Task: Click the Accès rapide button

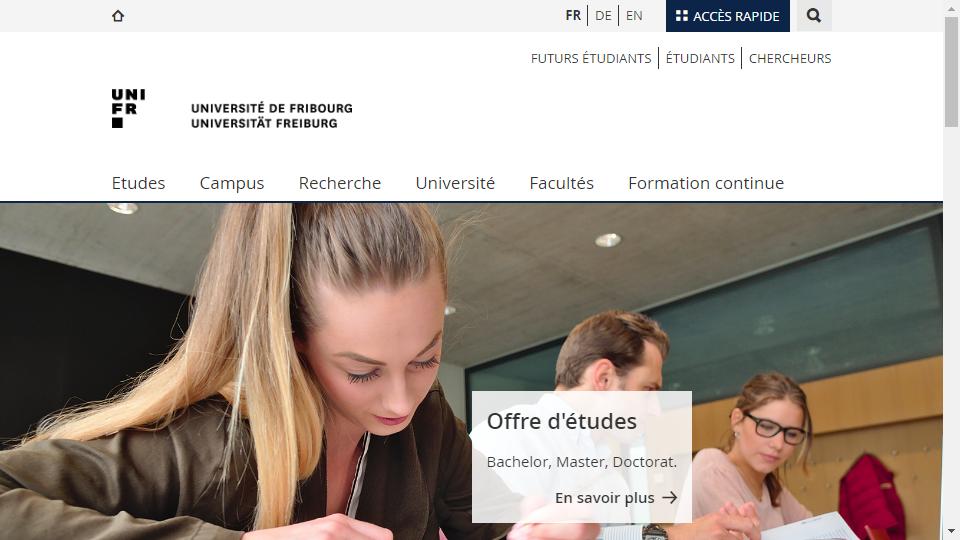Action: pyautogui.click(x=728, y=16)
